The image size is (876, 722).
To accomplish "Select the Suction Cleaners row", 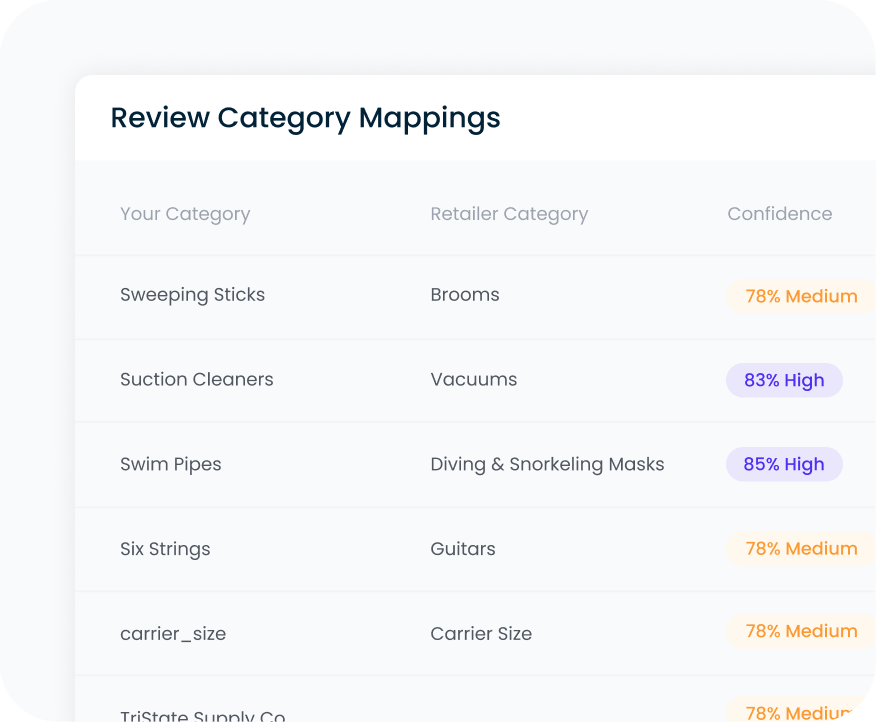I will [x=196, y=379].
